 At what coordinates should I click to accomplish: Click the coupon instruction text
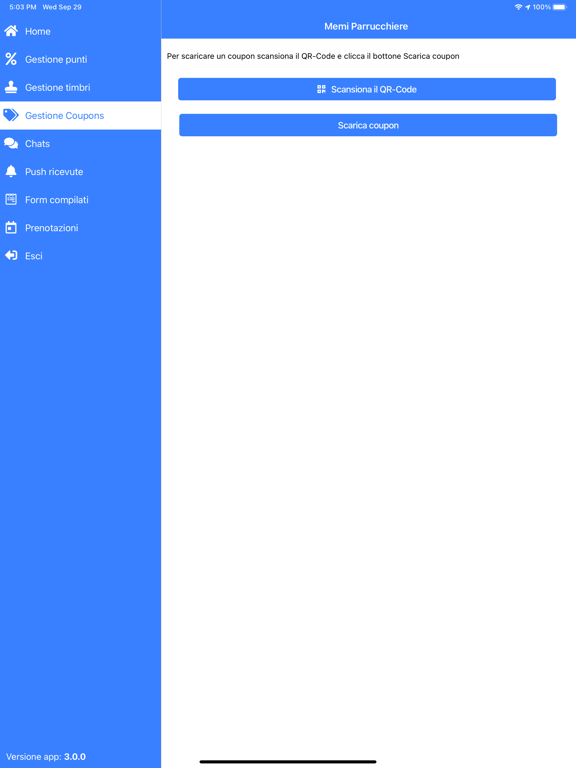pyautogui.click(x=313, y=56)
